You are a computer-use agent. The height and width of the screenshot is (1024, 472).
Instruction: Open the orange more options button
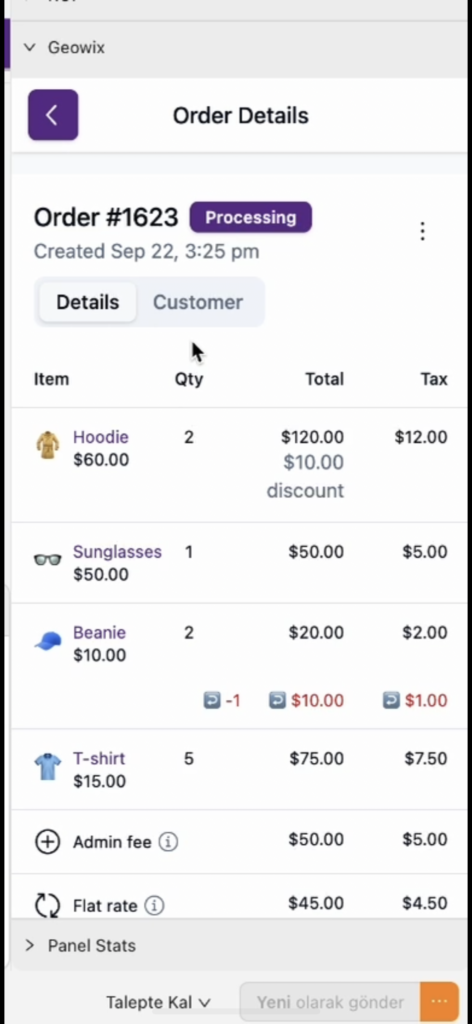[x=439, y=1002]
